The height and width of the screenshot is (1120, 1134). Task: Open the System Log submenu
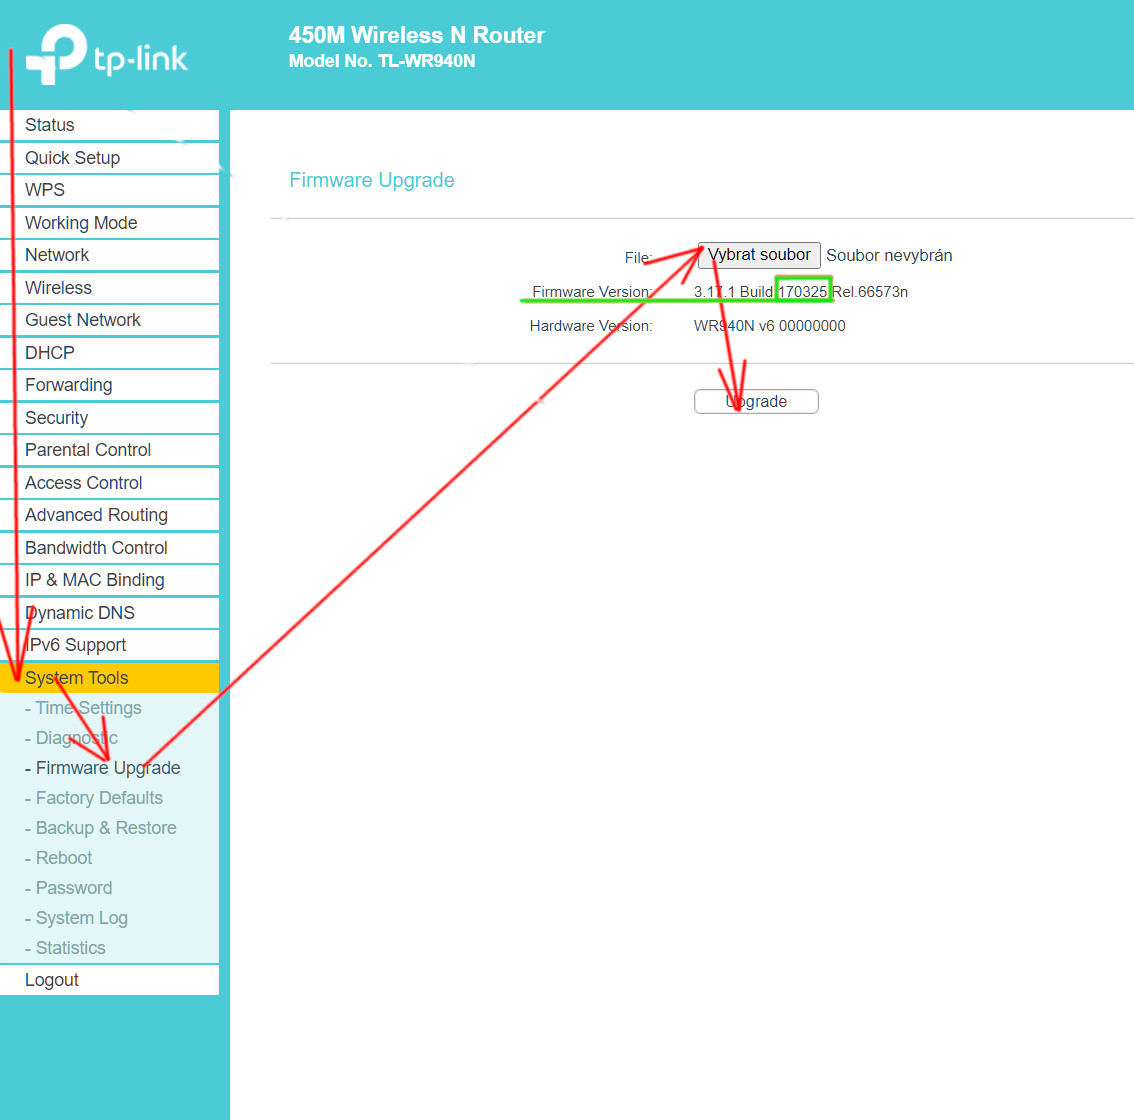(x=82, y=918)
